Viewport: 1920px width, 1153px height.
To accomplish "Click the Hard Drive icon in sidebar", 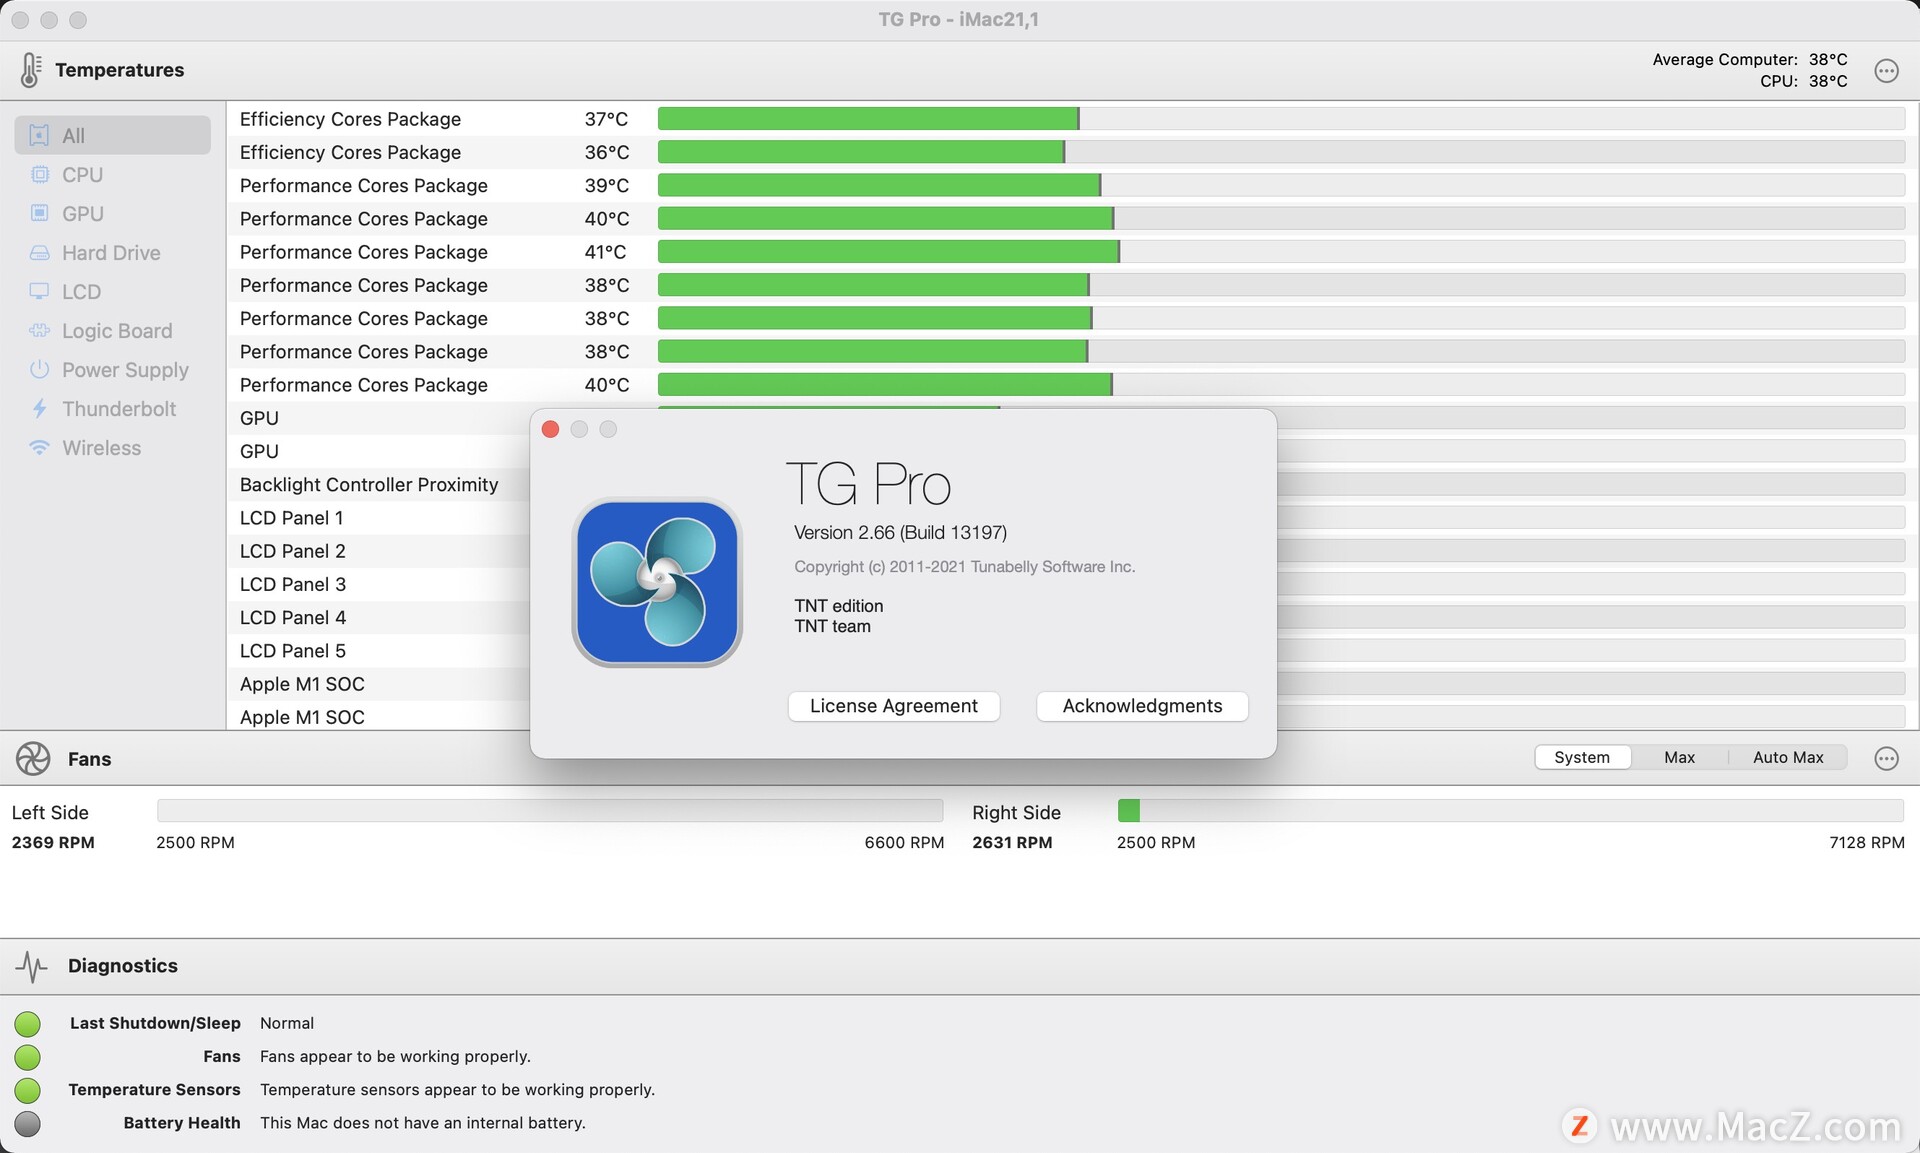I will (39, 252).
